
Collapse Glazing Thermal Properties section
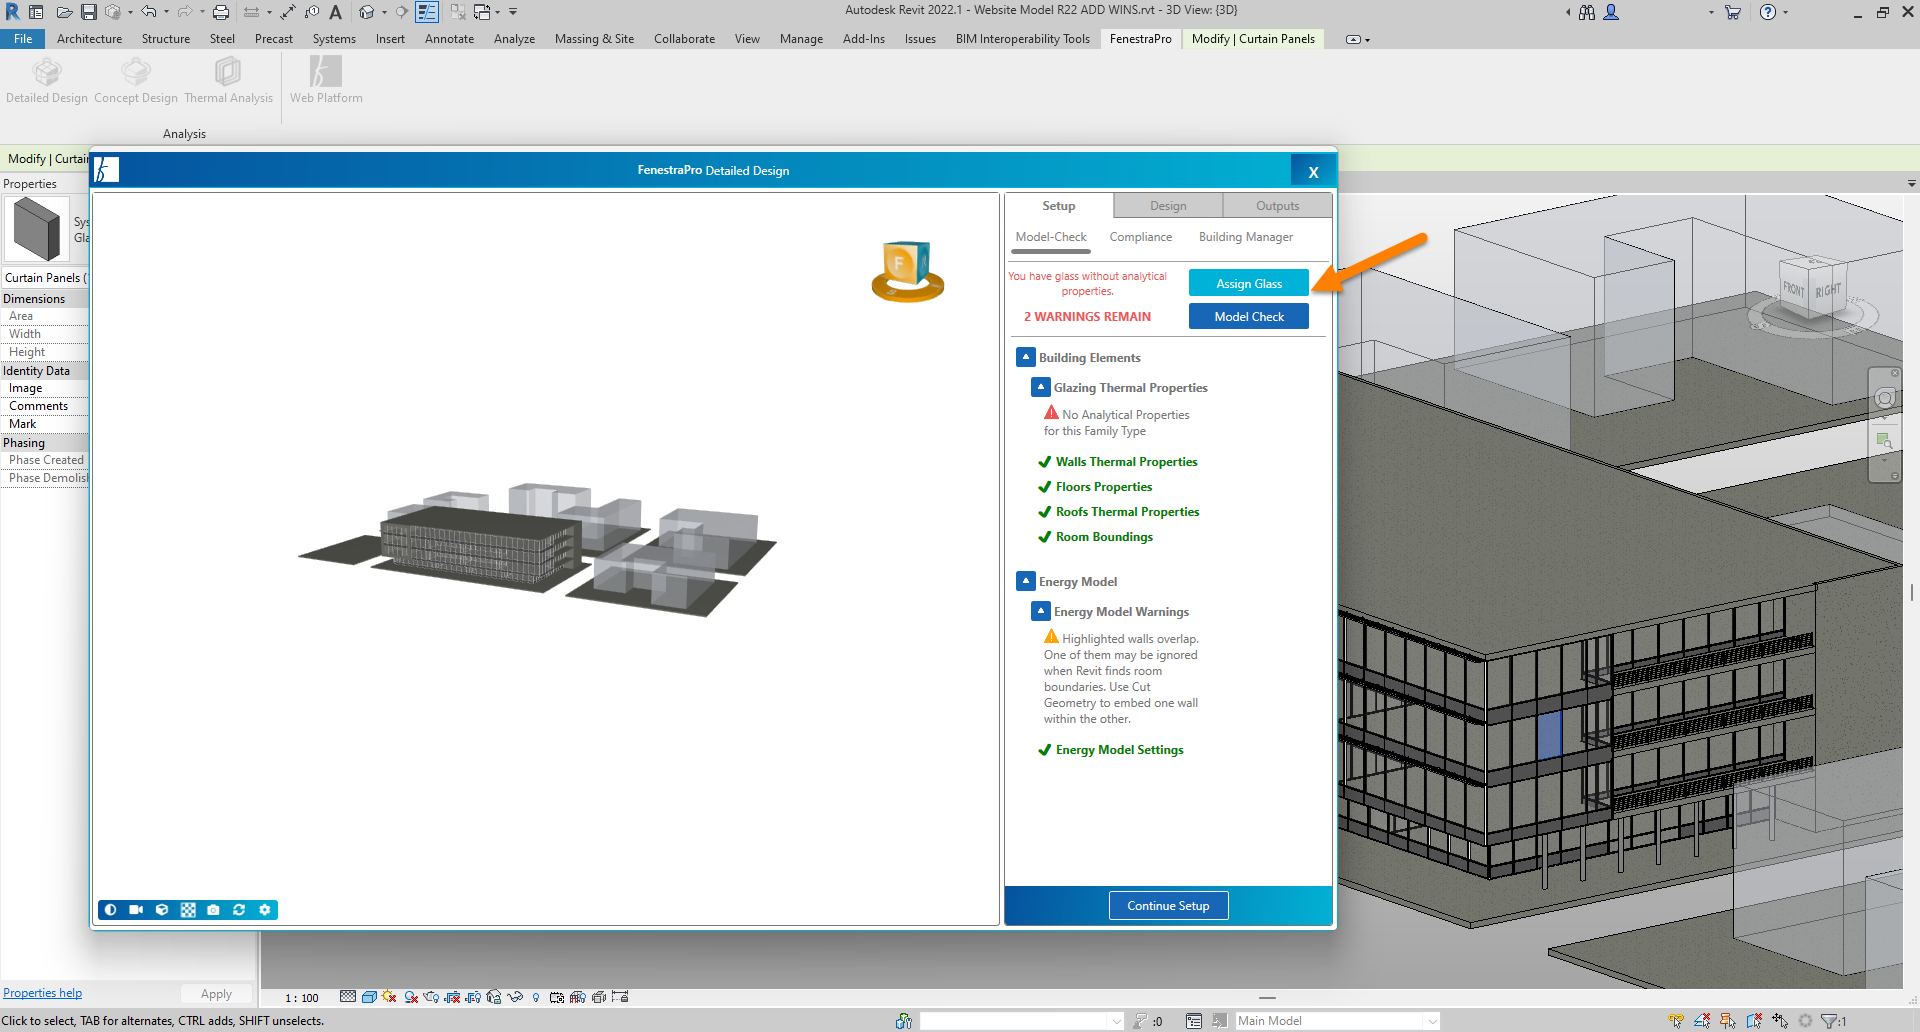1041,387
